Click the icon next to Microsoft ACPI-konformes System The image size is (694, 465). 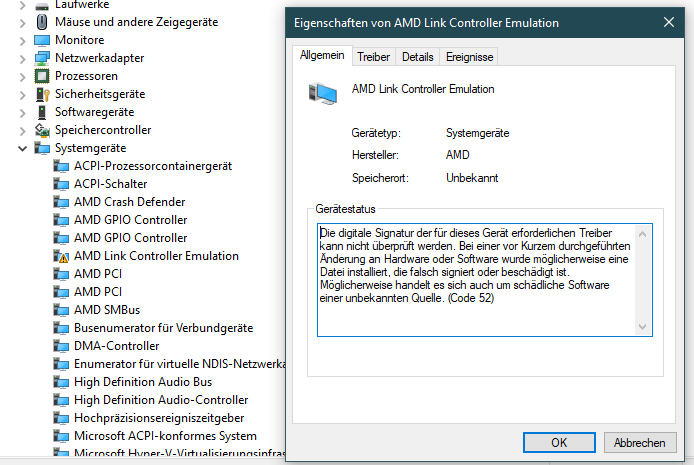click(61, 436)
